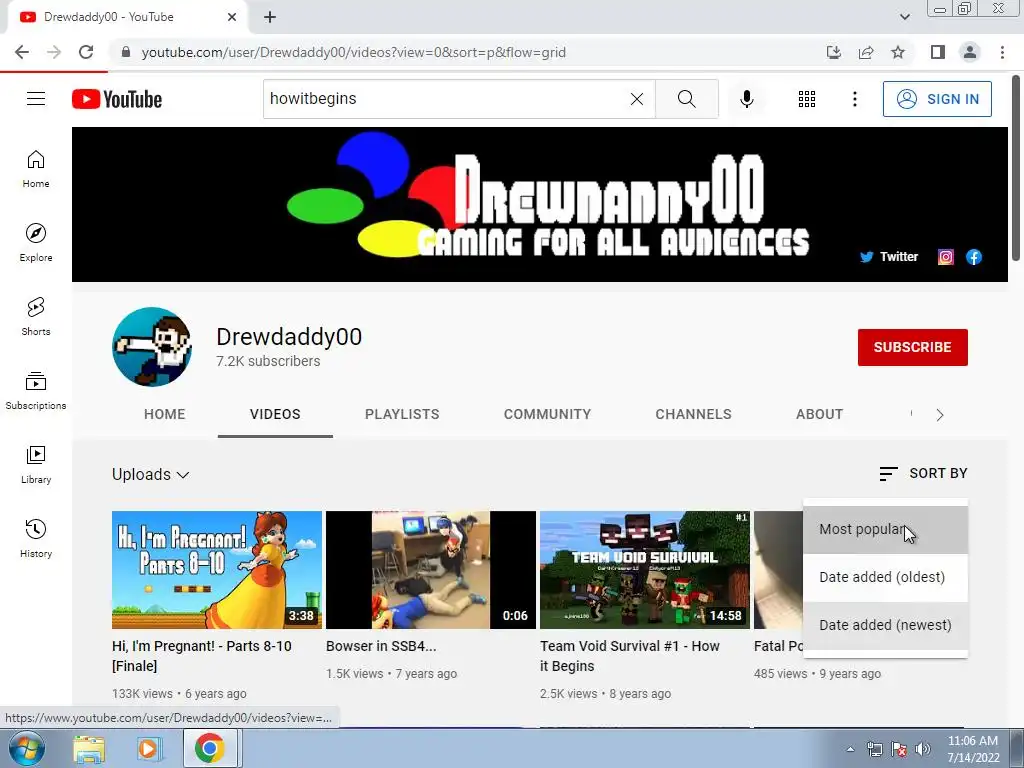Image resolution: width=1024 pixels, height=768 pixels.
Task: Toggle the SORT BY menu
Action: click(923, 473)
